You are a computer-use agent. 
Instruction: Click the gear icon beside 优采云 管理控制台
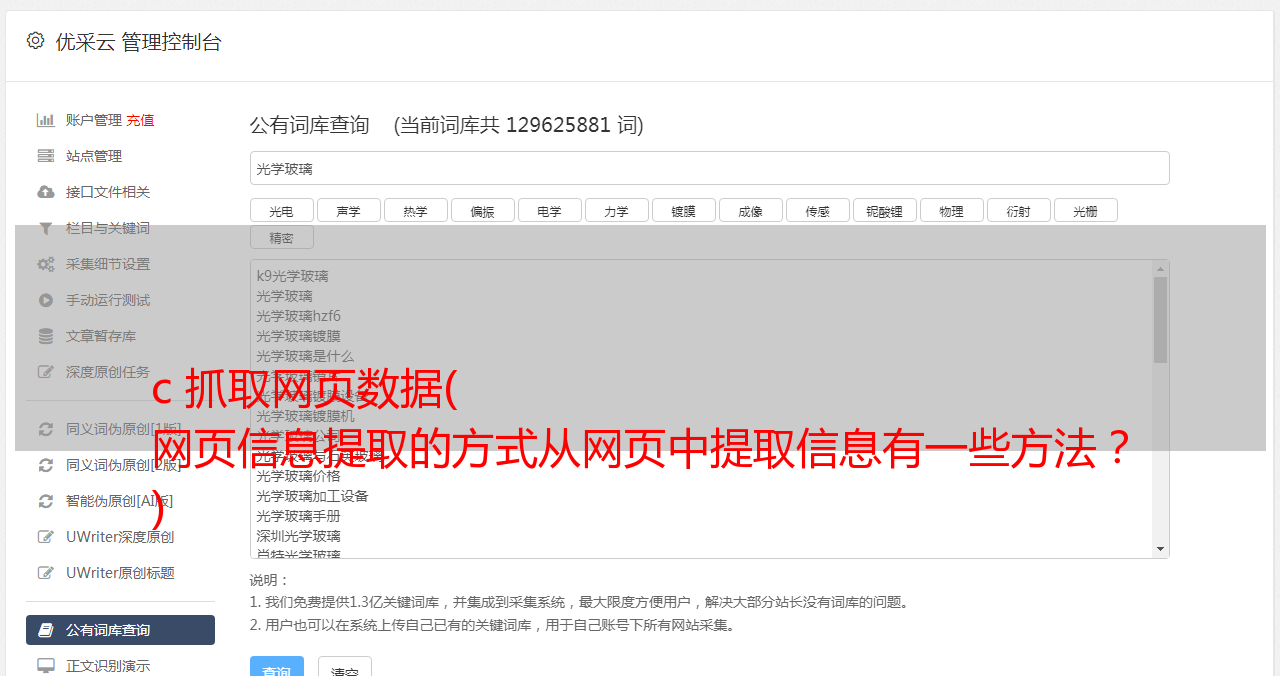pos(36,41)
